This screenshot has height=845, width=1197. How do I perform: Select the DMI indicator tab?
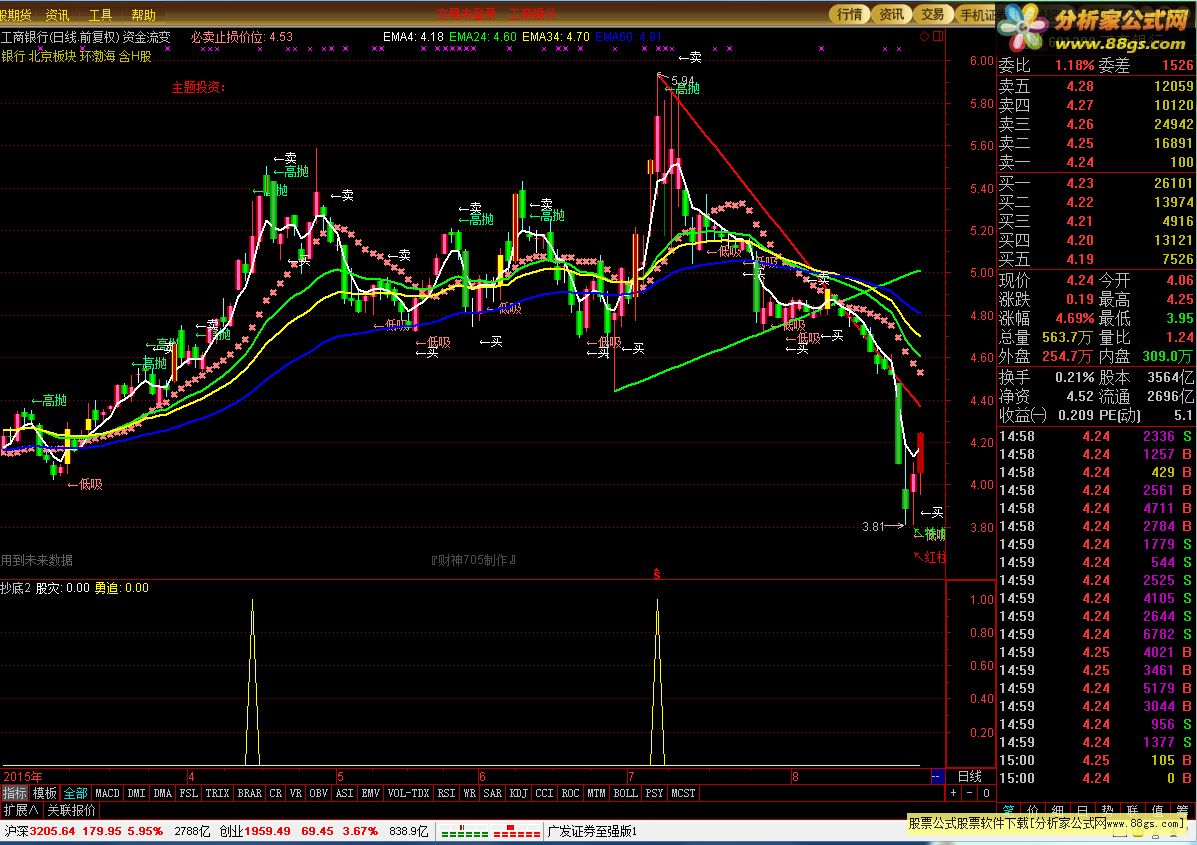[x=136, y=793]
